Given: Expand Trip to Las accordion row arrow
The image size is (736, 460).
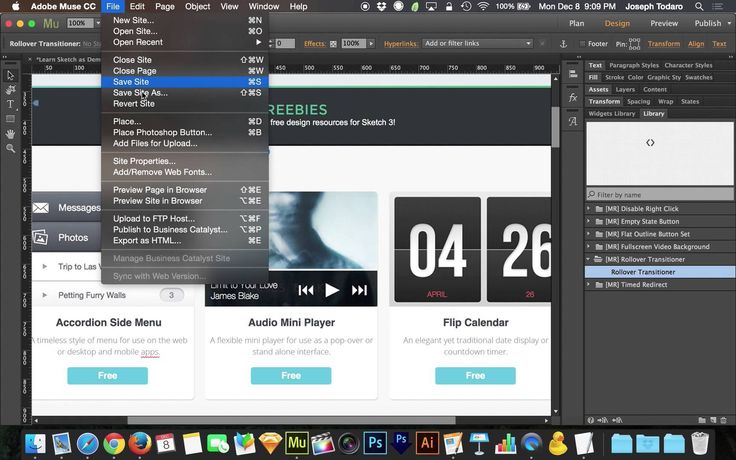Looking at the screenshot, I should 45,266.
